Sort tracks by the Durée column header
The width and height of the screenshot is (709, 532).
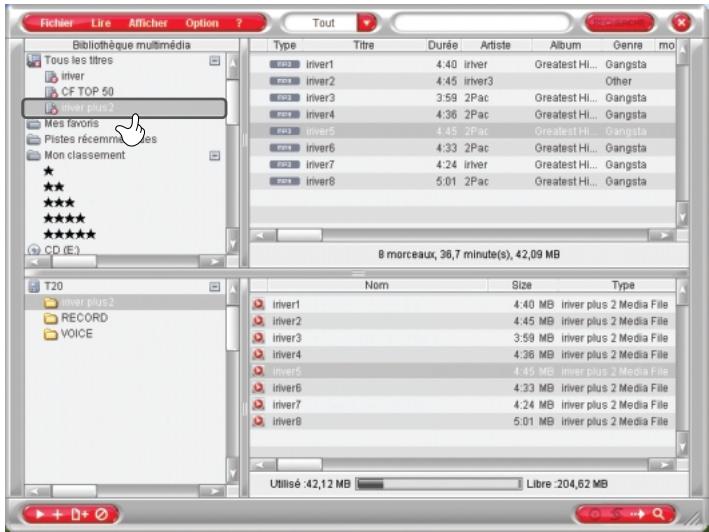(x=442, y=45)
